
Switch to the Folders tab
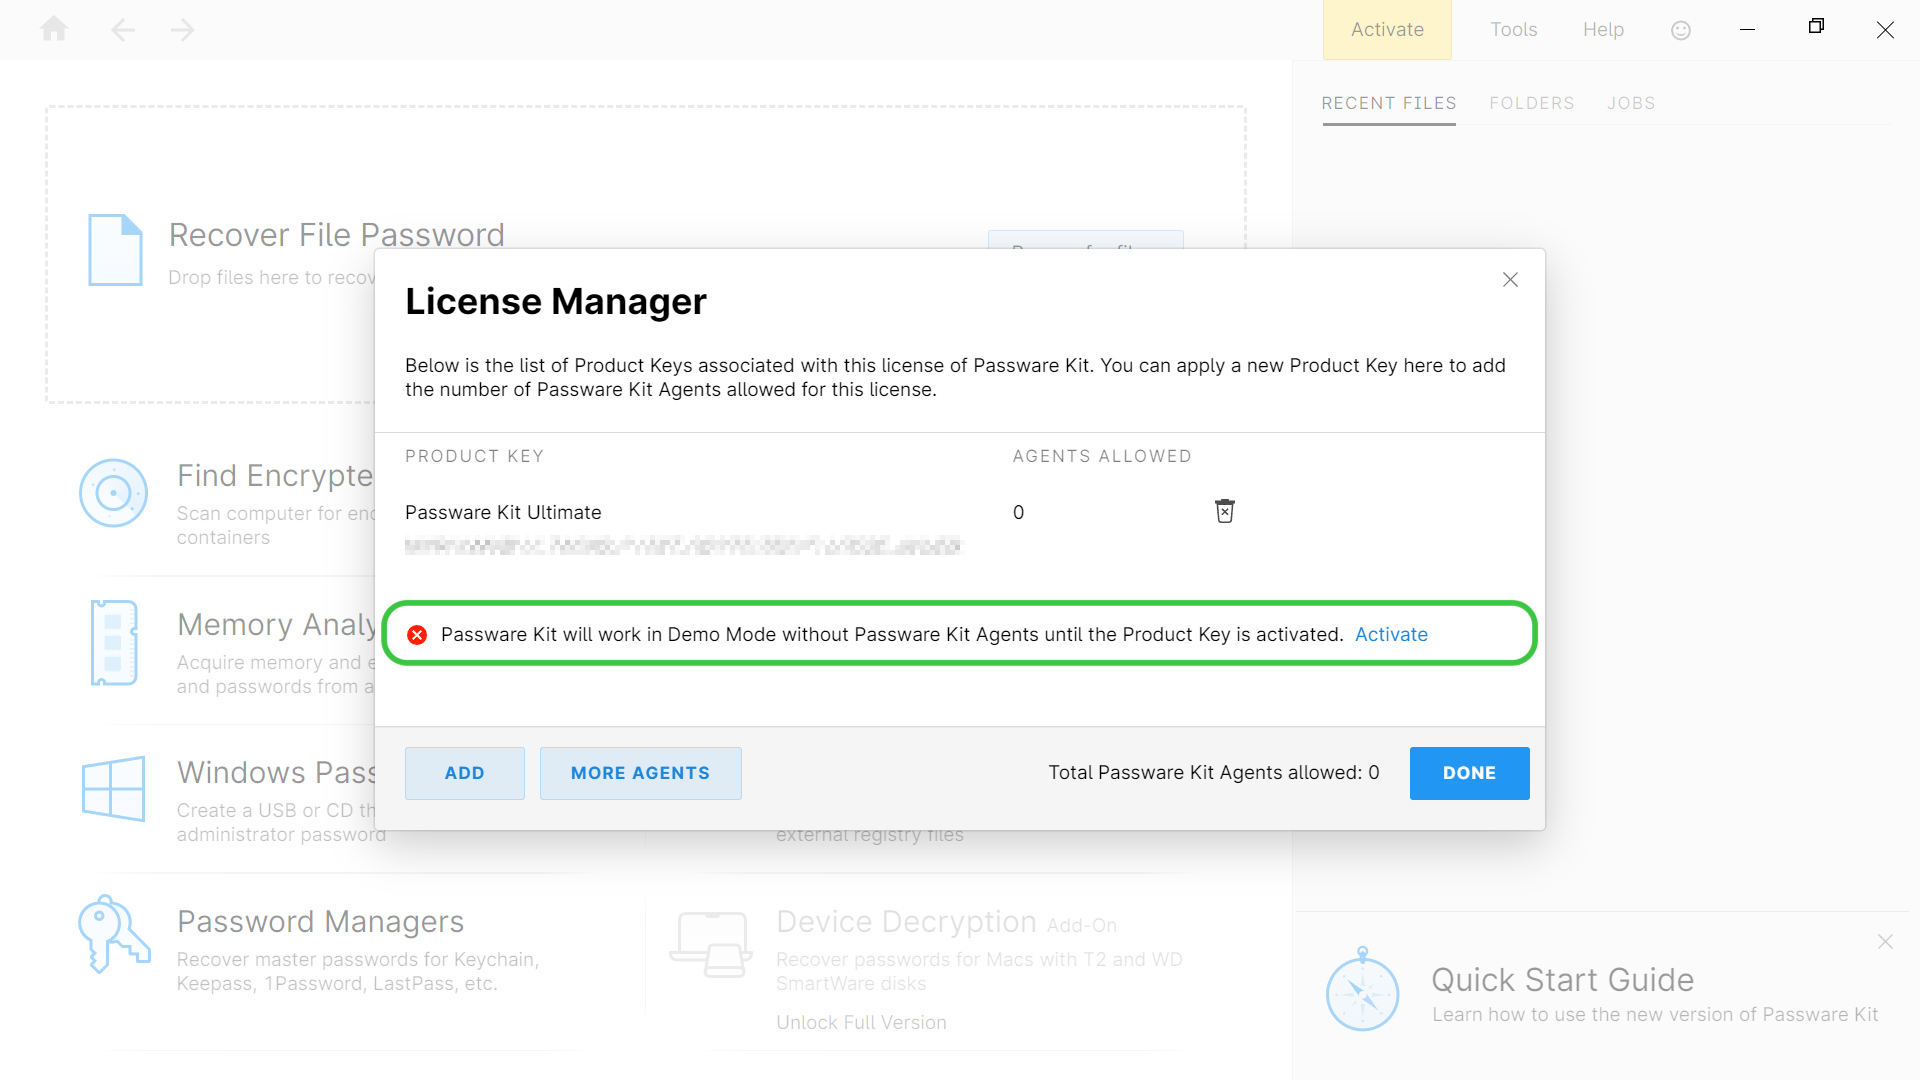pos(1532,103)
